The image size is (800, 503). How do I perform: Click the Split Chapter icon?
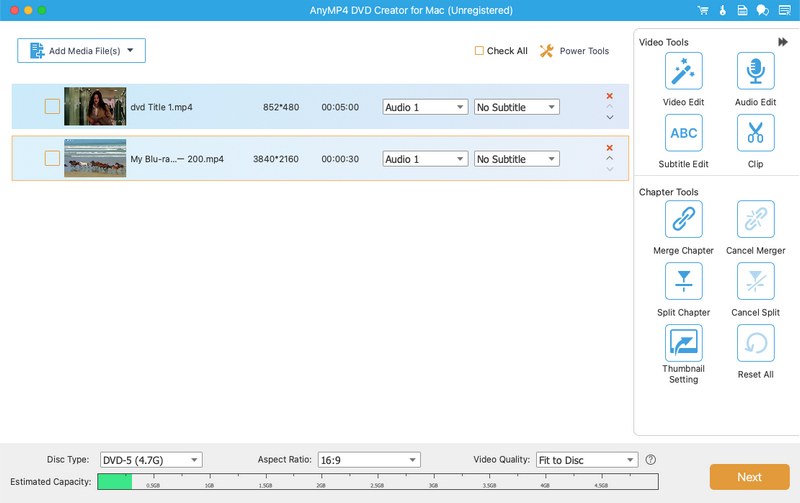click(x=683, y=281)
